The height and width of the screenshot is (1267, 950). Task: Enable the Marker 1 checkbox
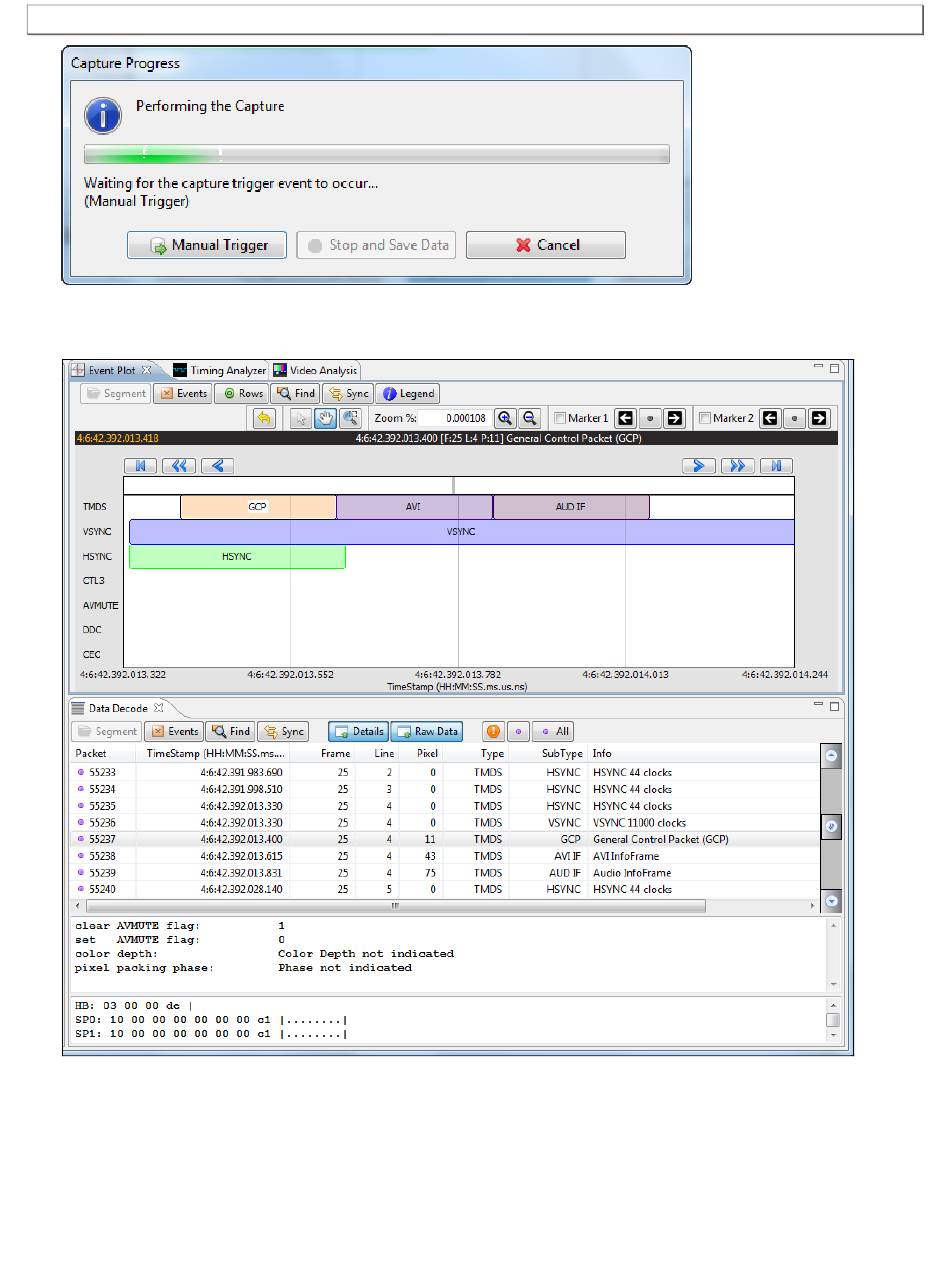click(560, 418)
